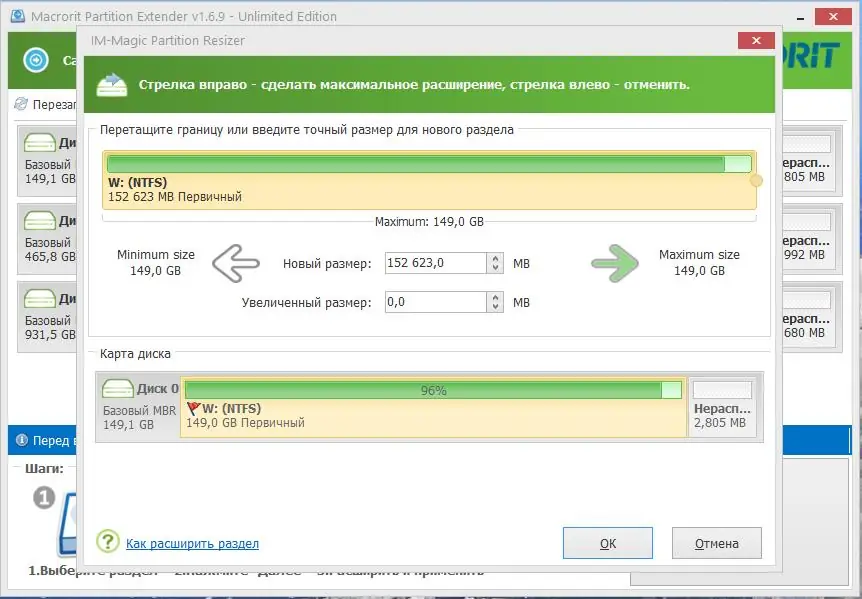Click the reload icon in the Macrorit window
The width and height of the screenshot is (862, 599).
point(21,104)
